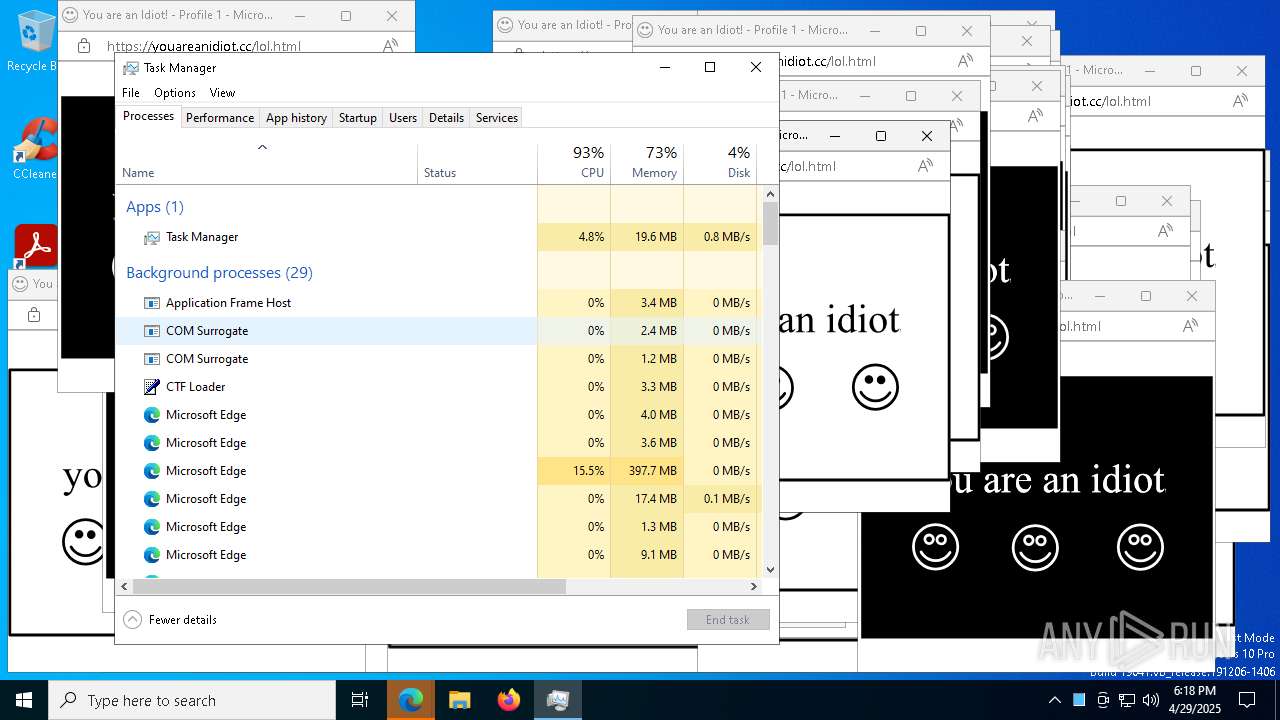Switch to the Details tab

pos(446,118)
